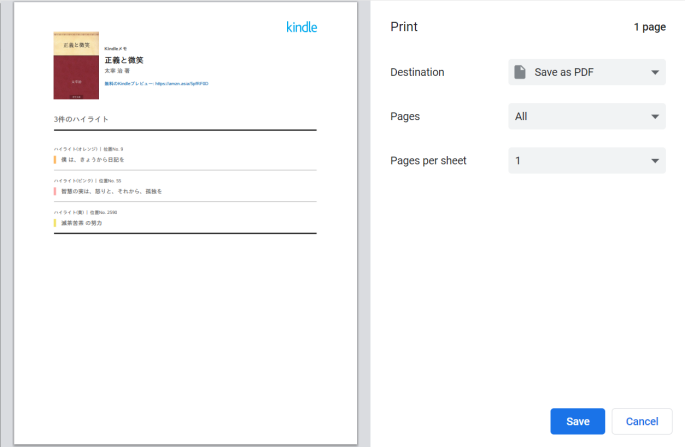Click the PDF document icon in Destination field

point(520,72)
